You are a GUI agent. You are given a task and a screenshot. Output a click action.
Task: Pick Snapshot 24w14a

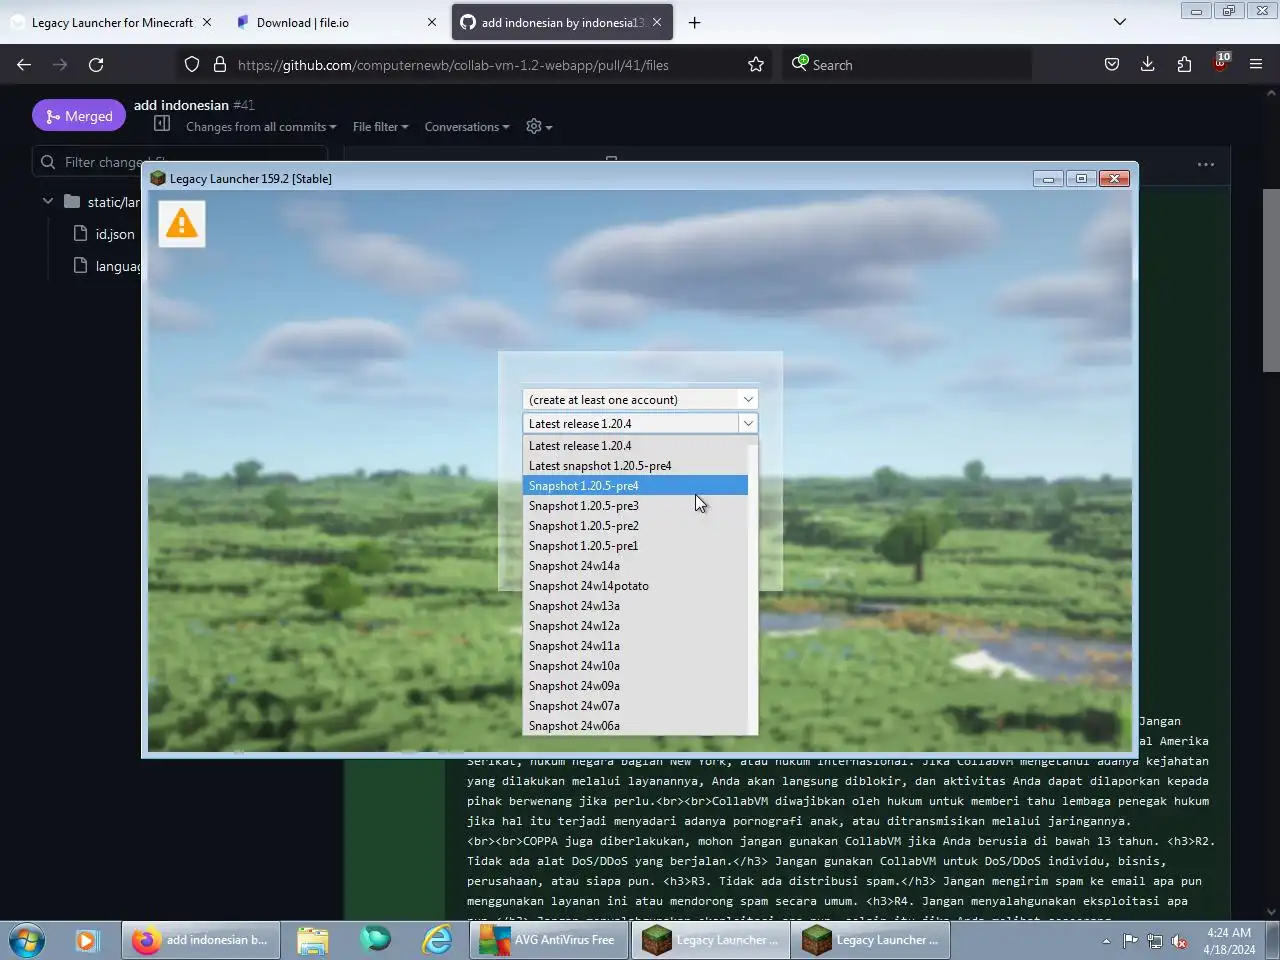[x=635, y=566]
